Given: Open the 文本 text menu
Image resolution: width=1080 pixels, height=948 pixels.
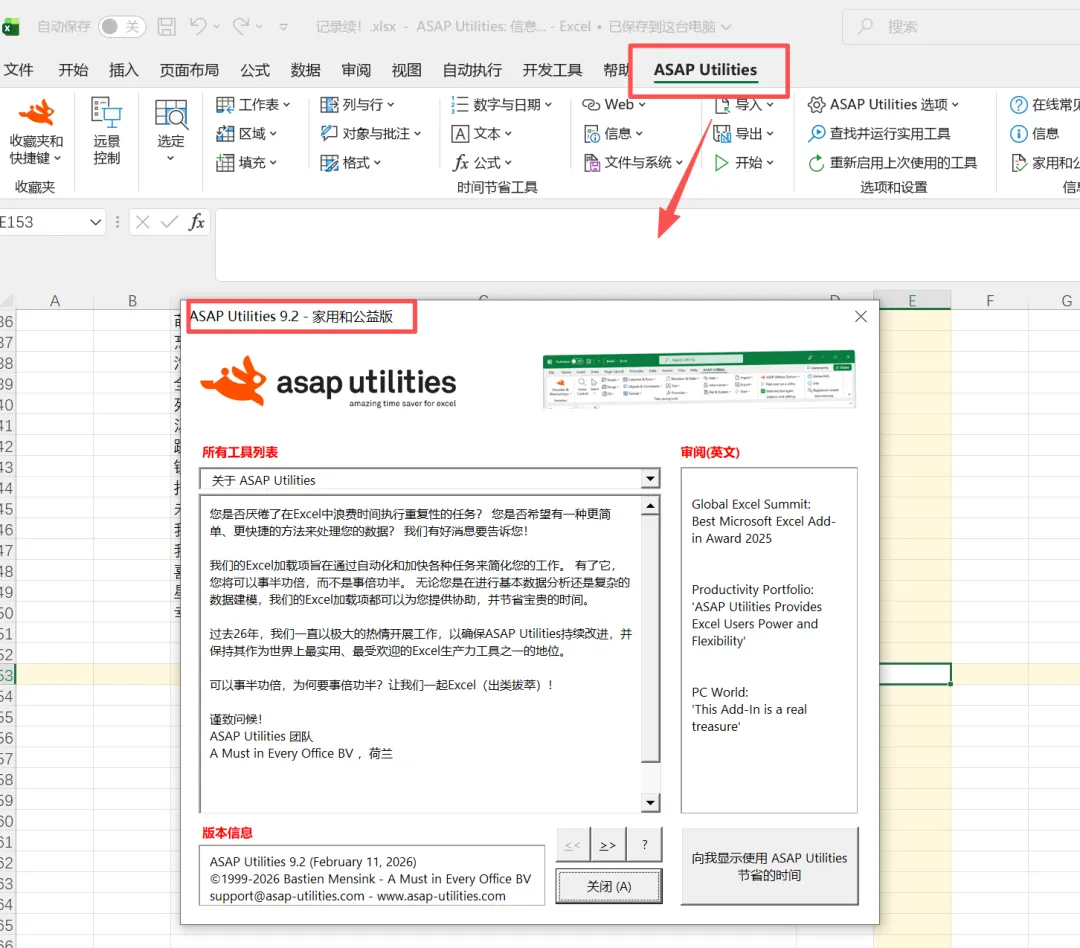Looking at the screenshot, I should (x=481, y=134).
